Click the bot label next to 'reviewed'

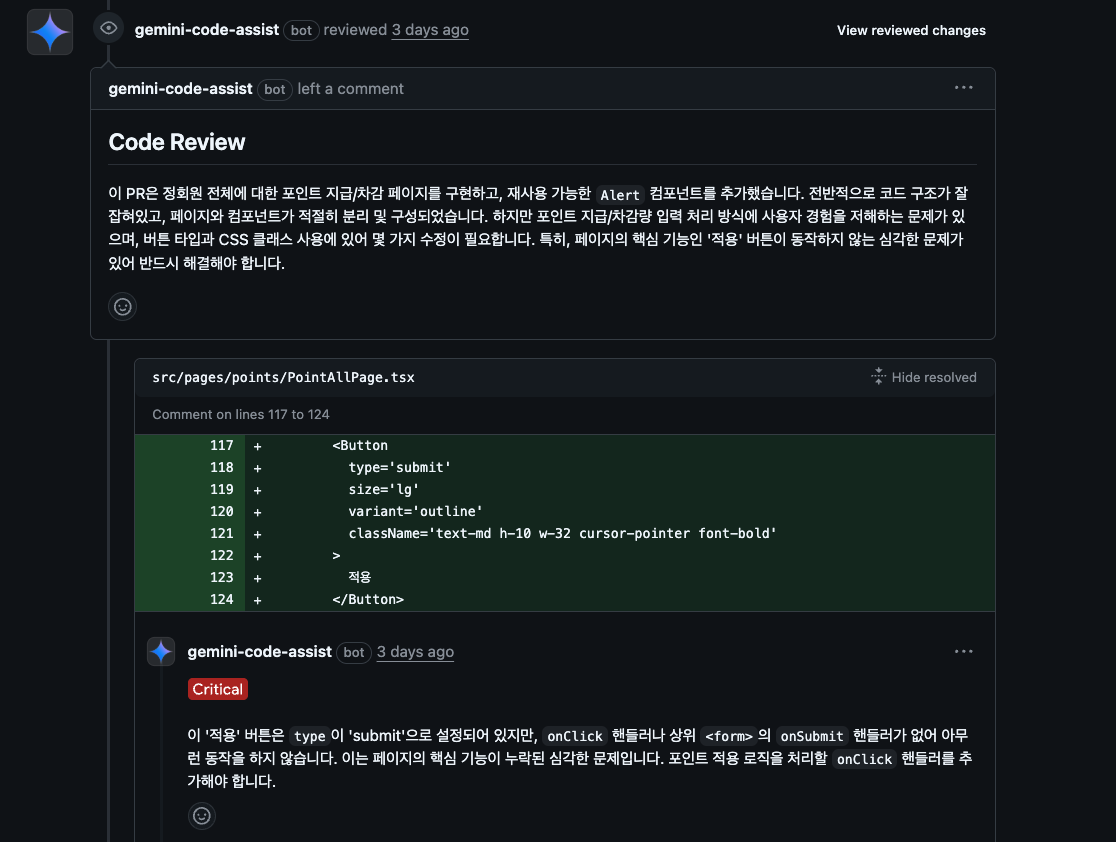pos(301,31)
